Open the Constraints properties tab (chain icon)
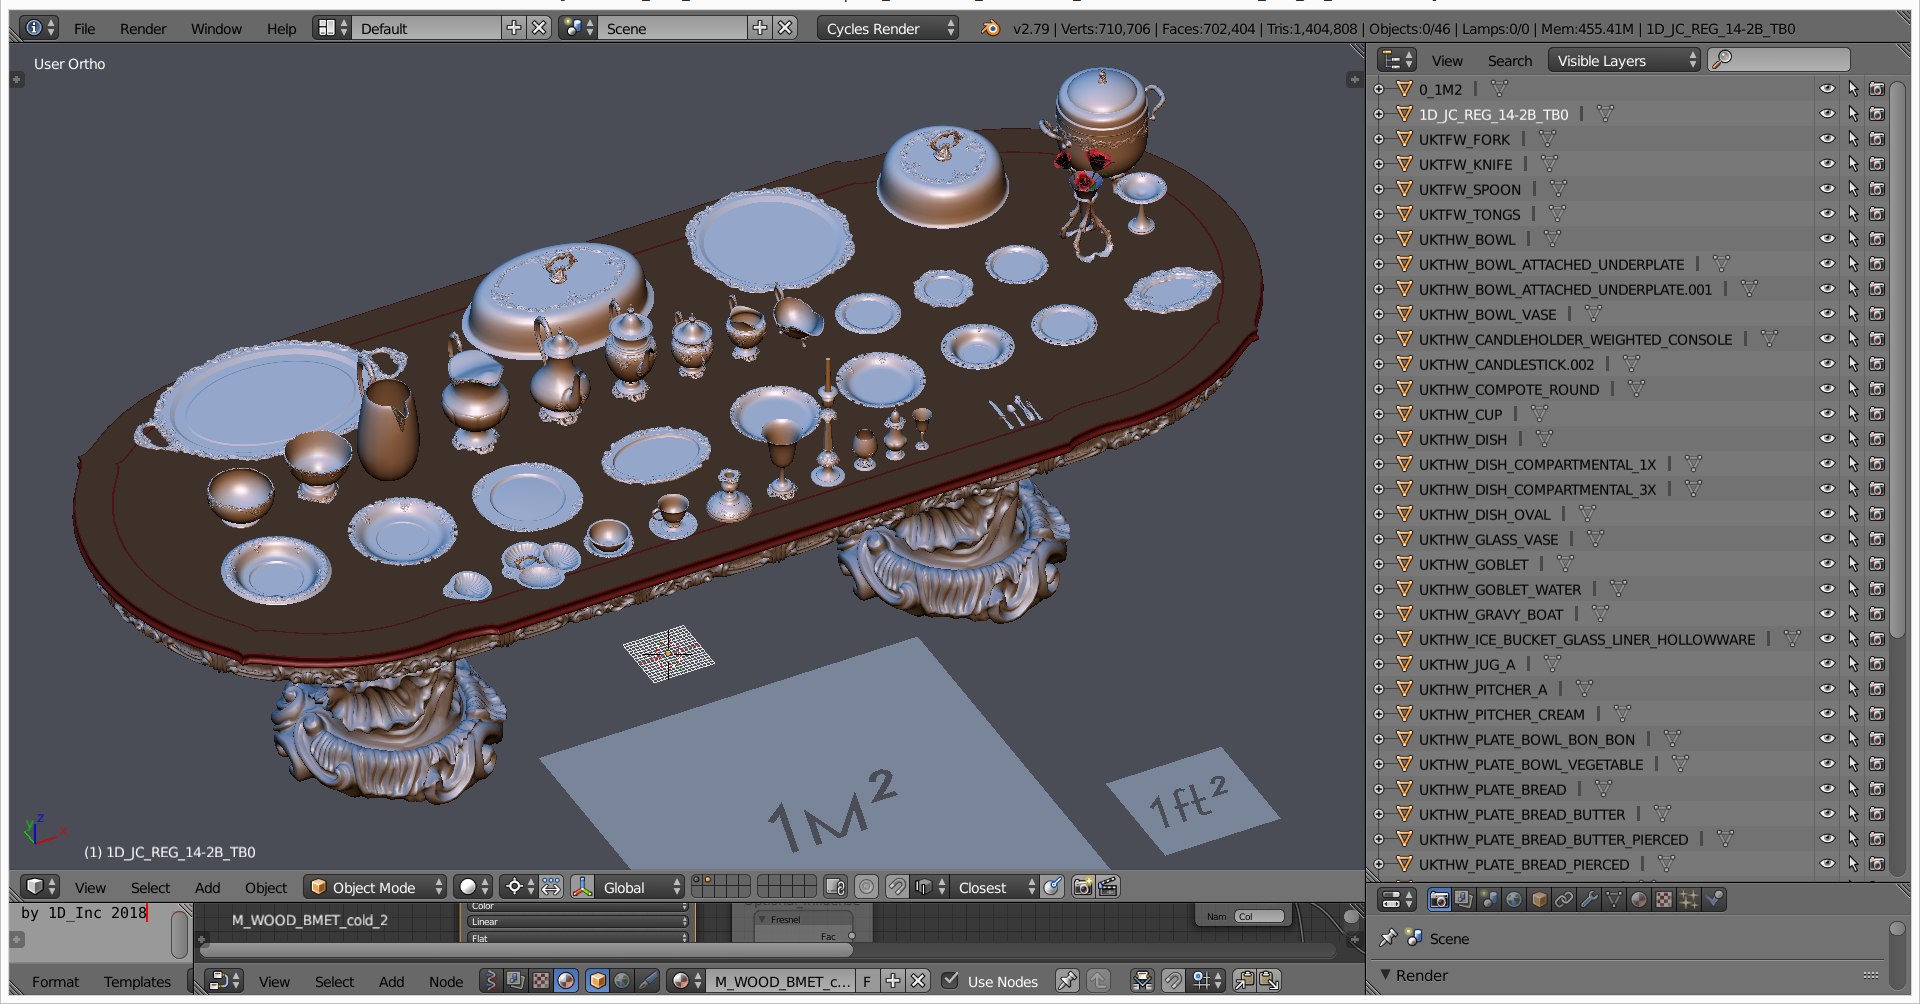1920x1004 pixels. [x=1564, y=899]
